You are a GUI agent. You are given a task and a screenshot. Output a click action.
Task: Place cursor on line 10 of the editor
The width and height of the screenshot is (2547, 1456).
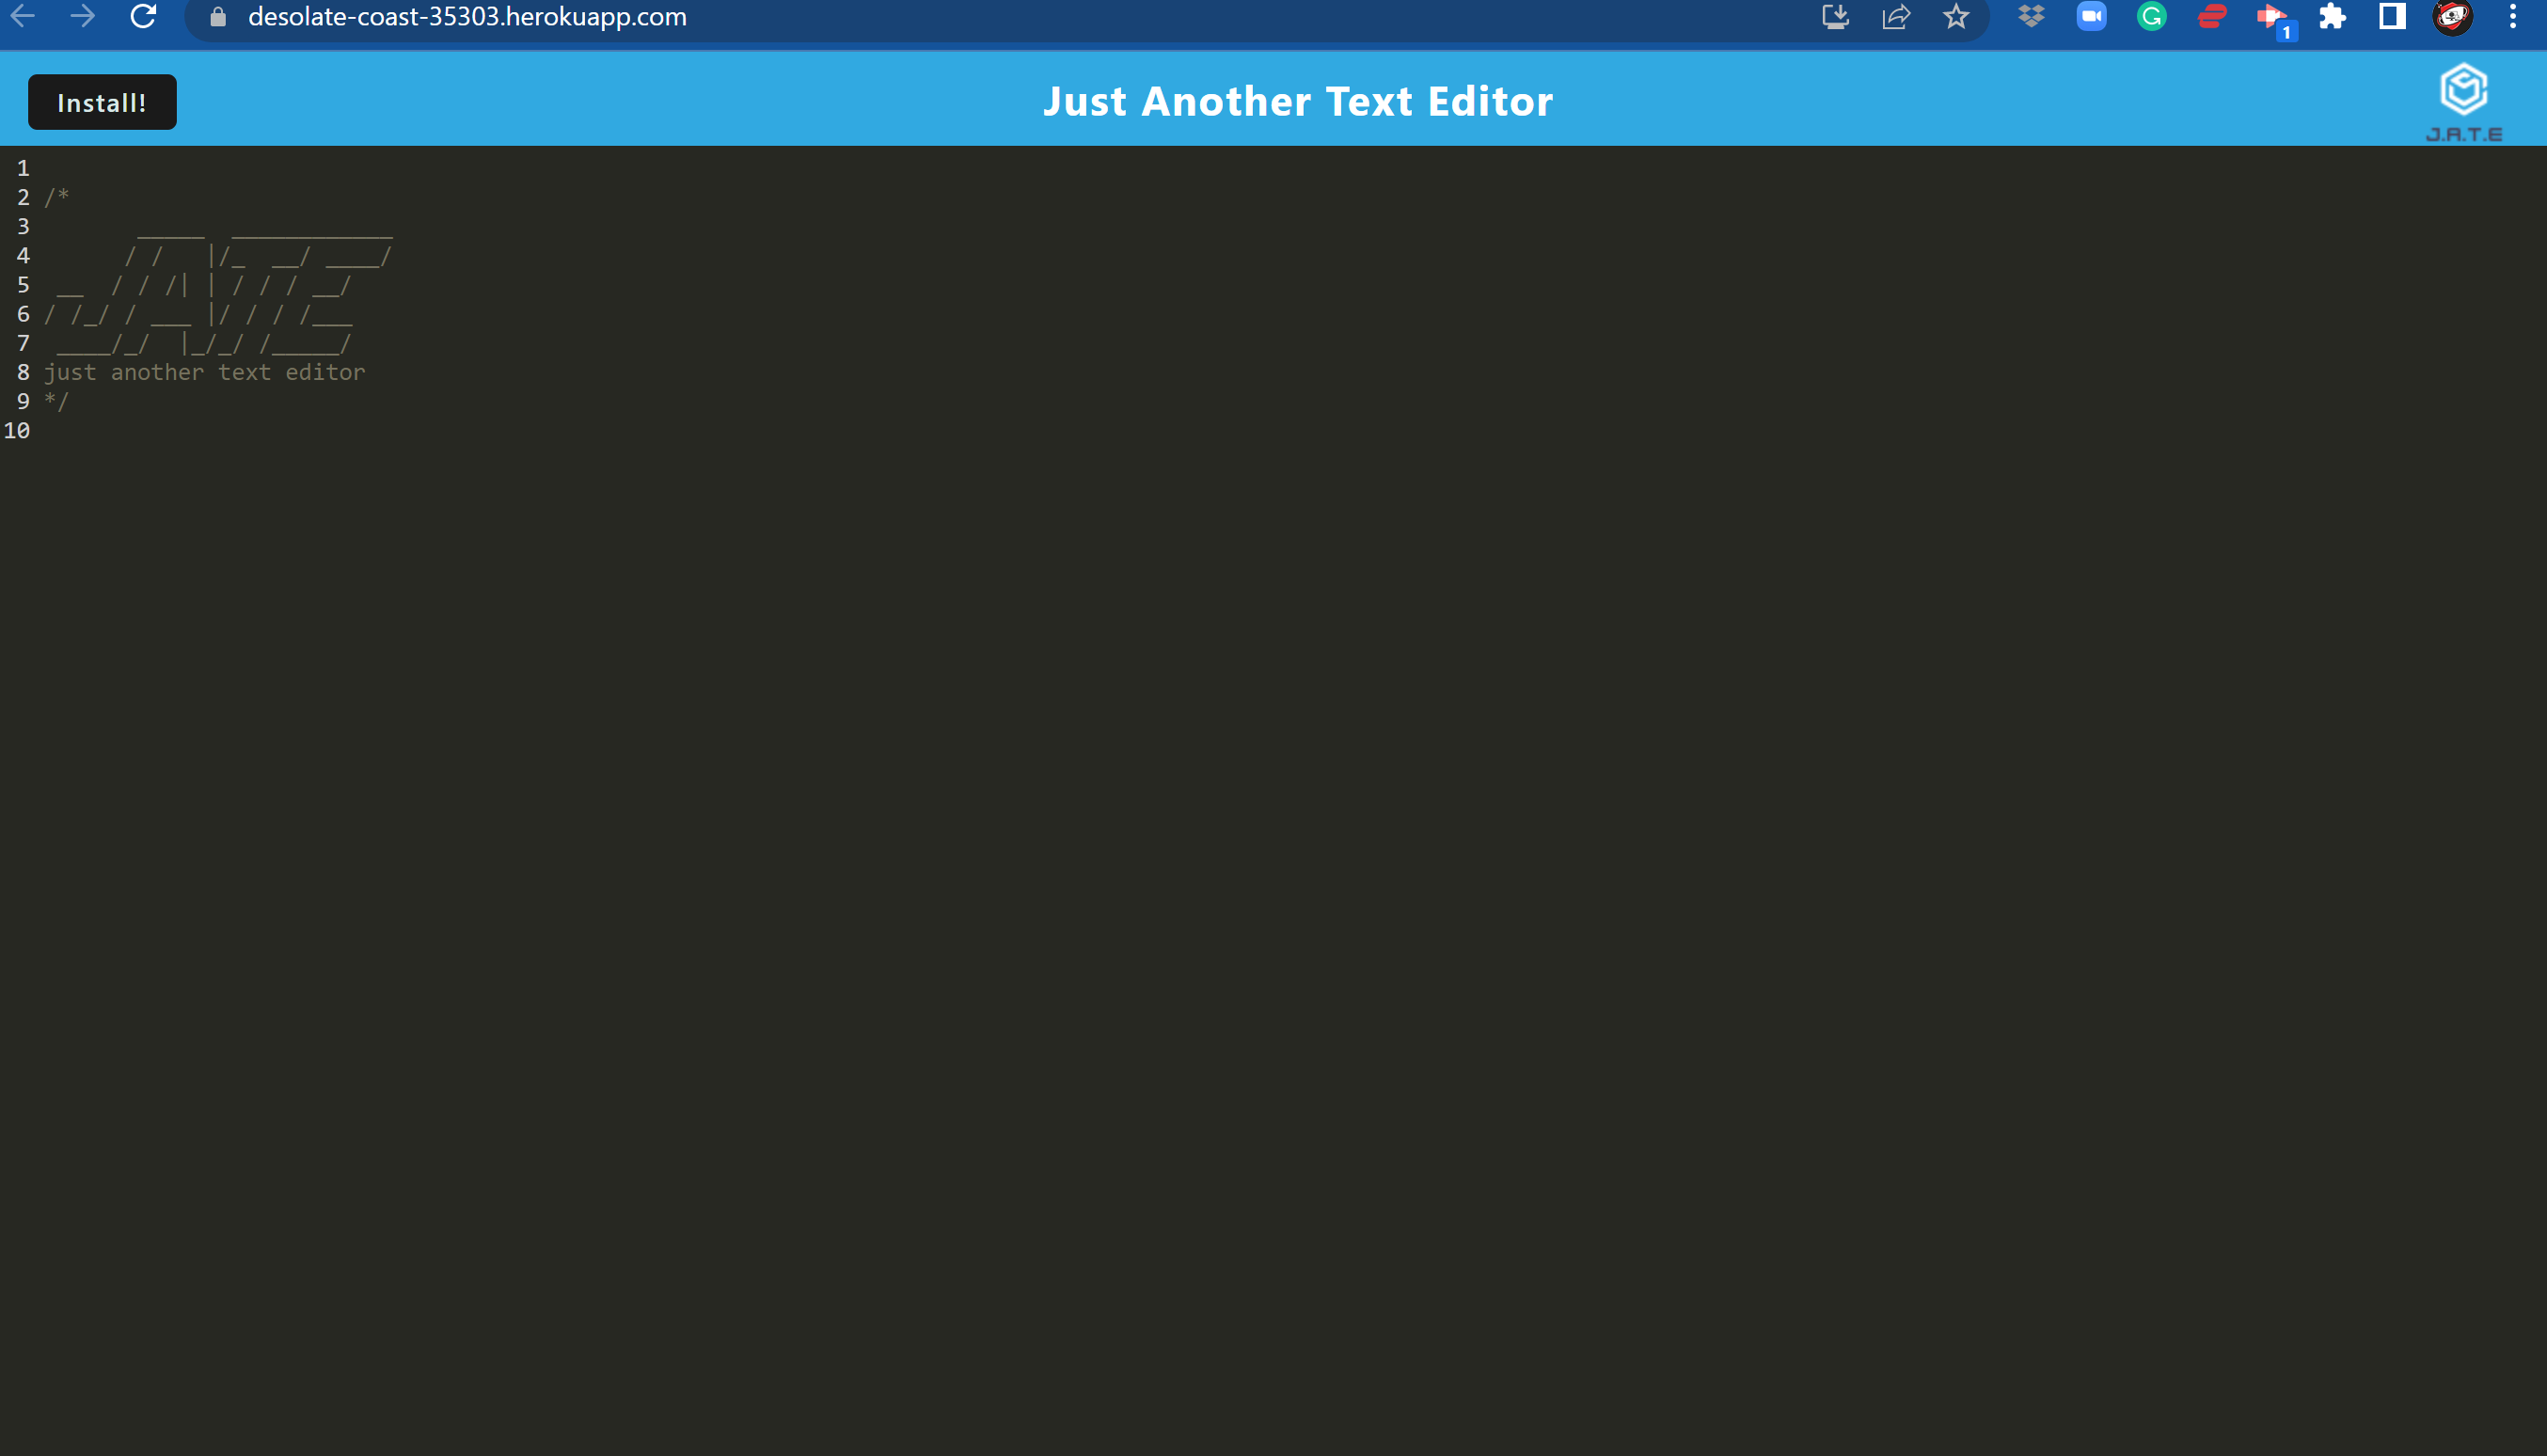click(400, 430)
